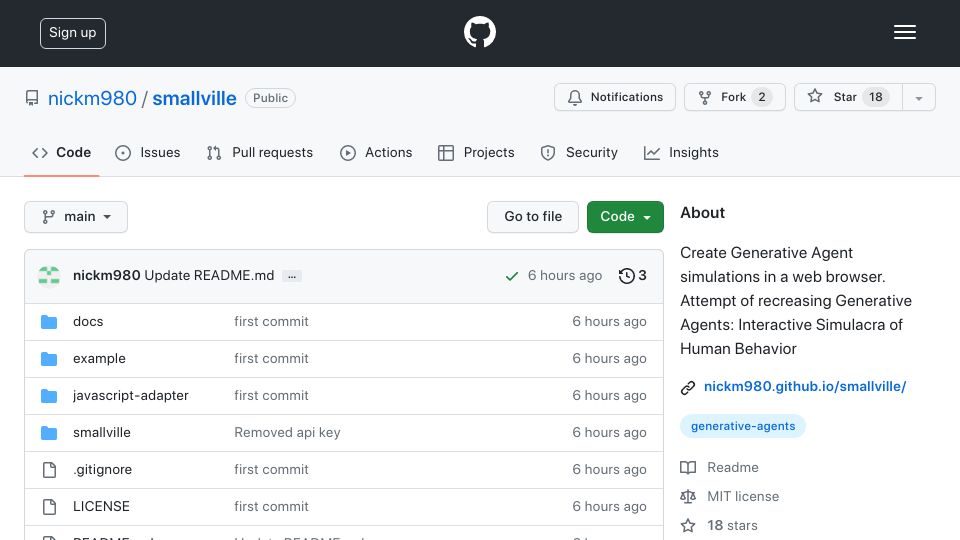
Task: Click the Public visibility badge
Action: coord(270,98)
